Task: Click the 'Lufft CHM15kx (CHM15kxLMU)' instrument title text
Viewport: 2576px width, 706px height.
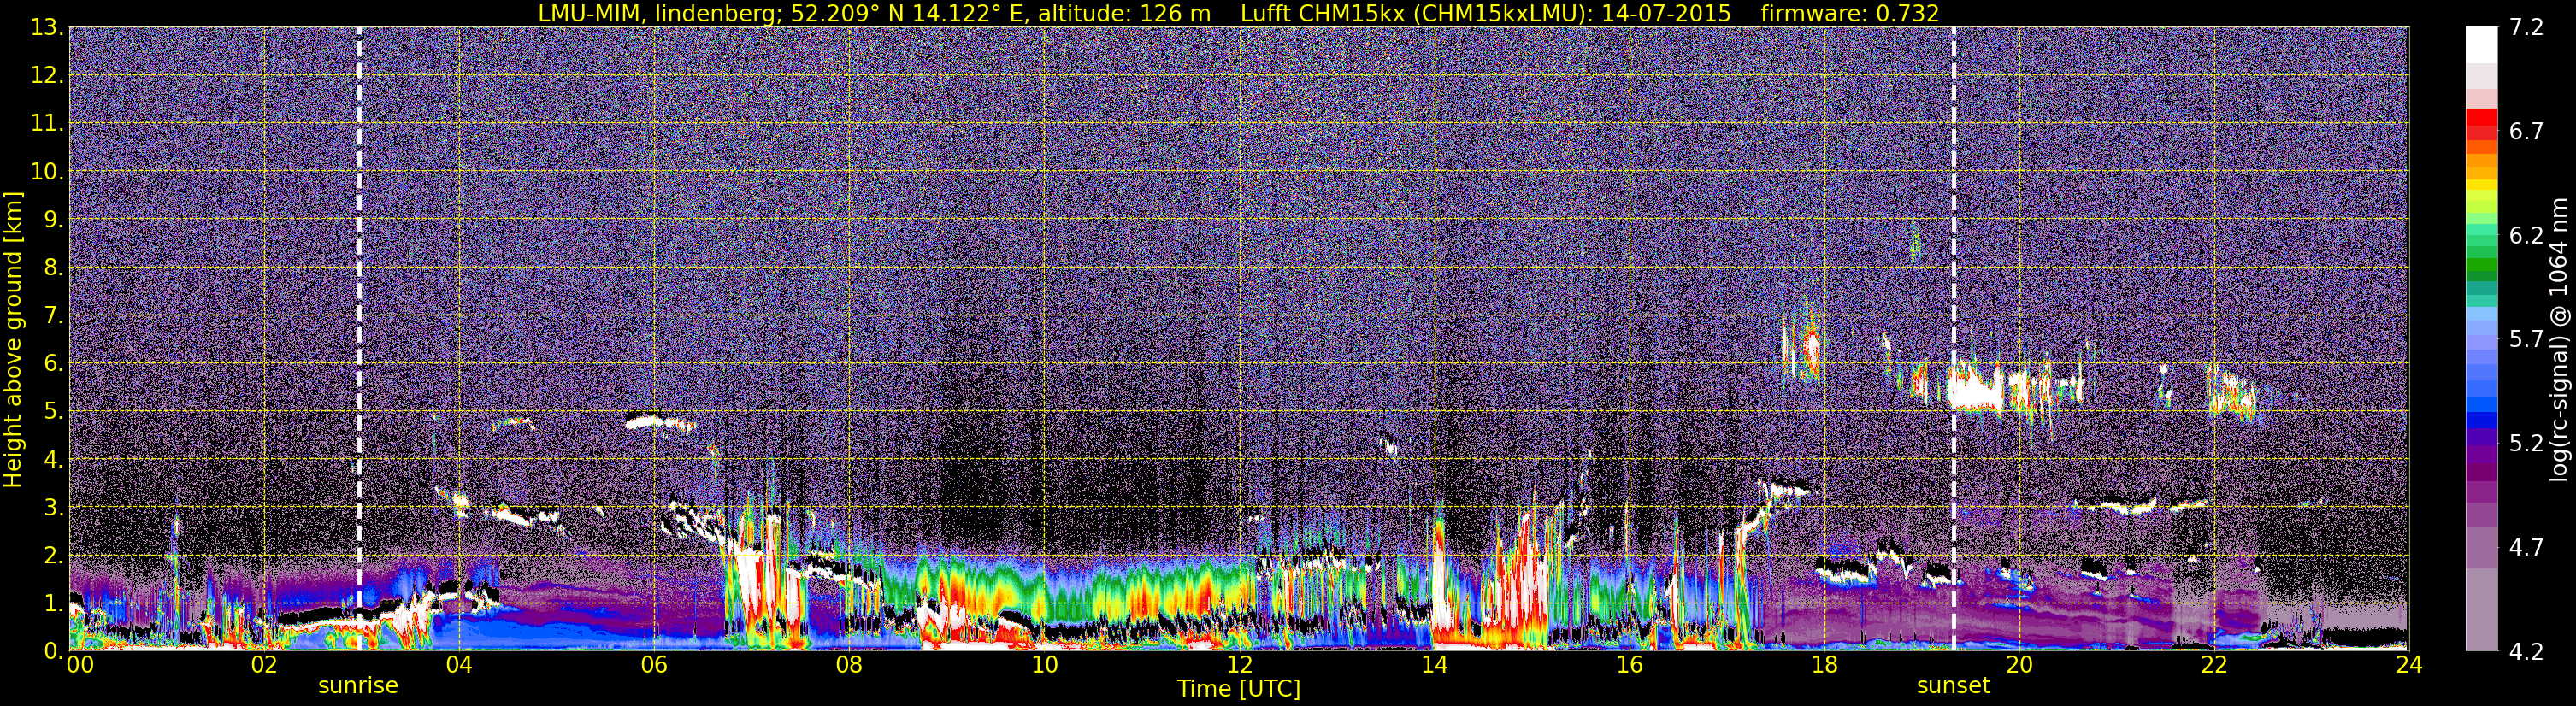Action: click(x=1415, y=14)
